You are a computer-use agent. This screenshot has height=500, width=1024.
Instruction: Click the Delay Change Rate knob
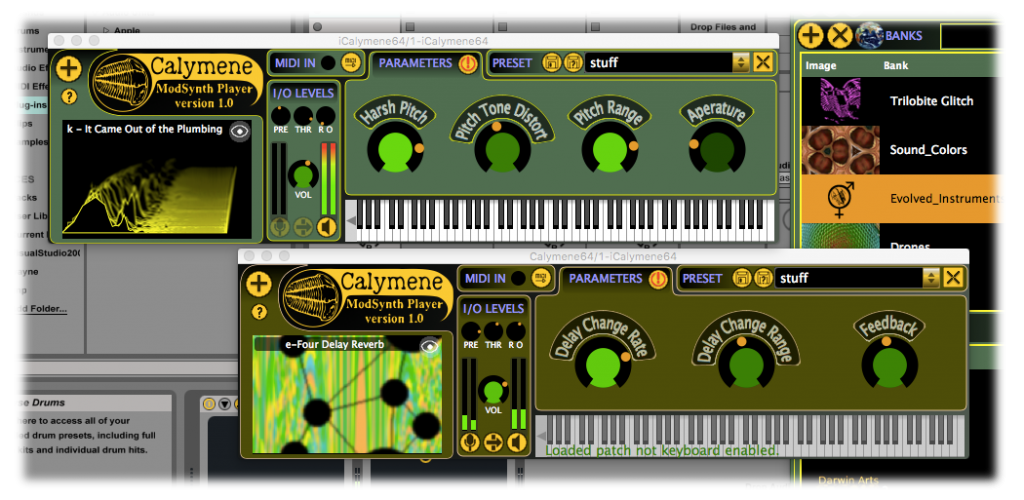603,365
